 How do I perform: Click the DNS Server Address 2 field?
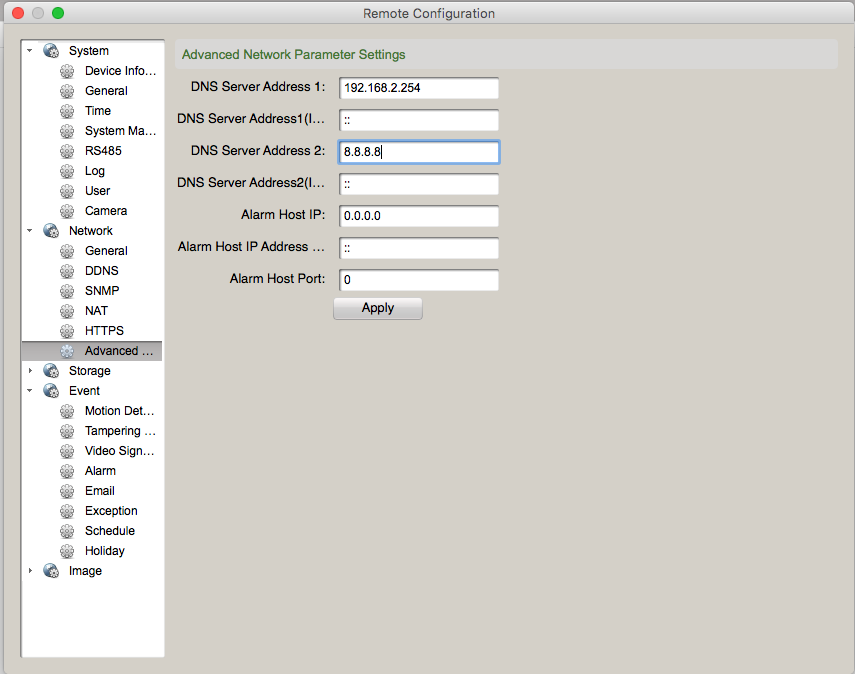click(419, 152)
